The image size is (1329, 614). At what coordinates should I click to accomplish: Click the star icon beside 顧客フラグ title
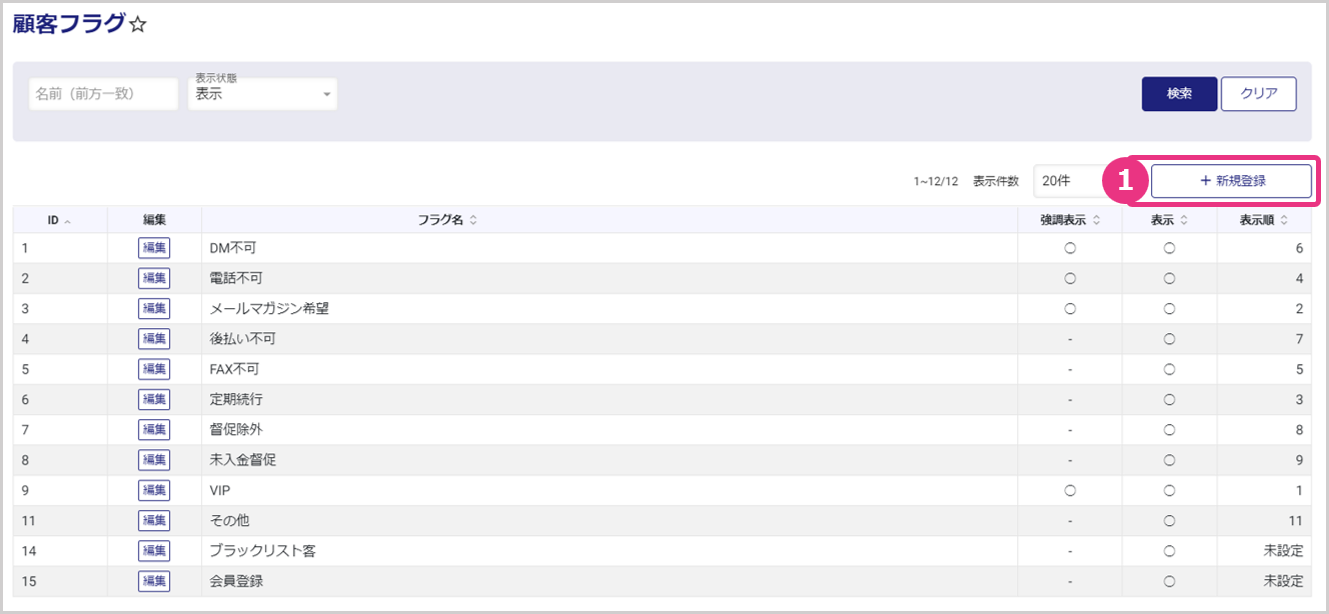pos(138,26)
